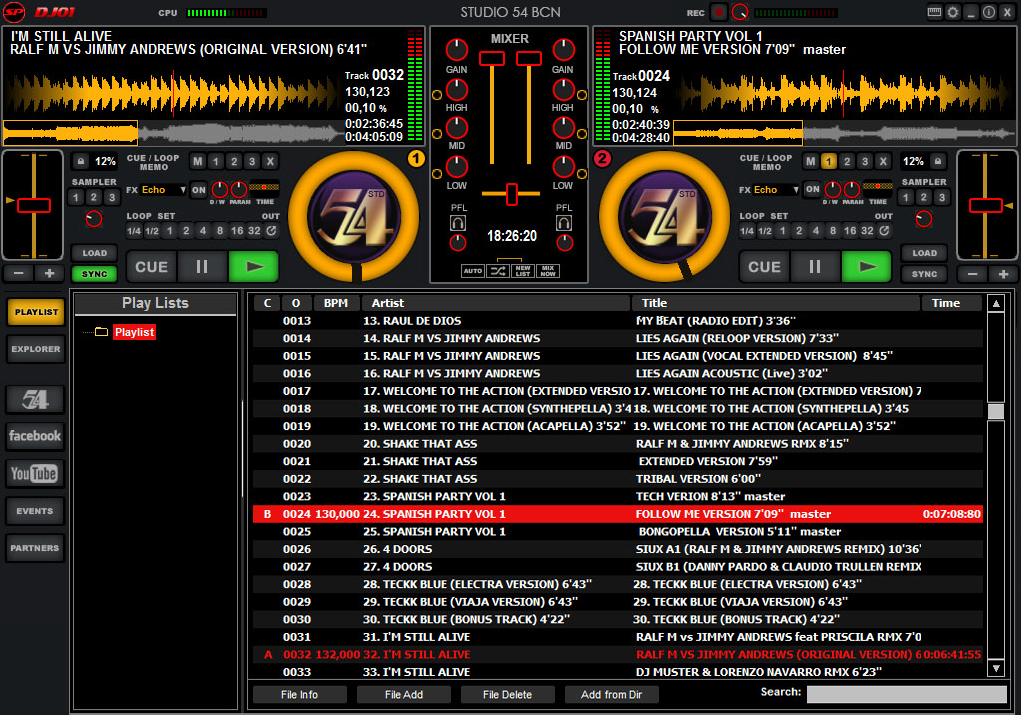Select the PLAYLIST tab in the sidebar
This screenshot has width=1021, height=715.
(x=34, y=311)
